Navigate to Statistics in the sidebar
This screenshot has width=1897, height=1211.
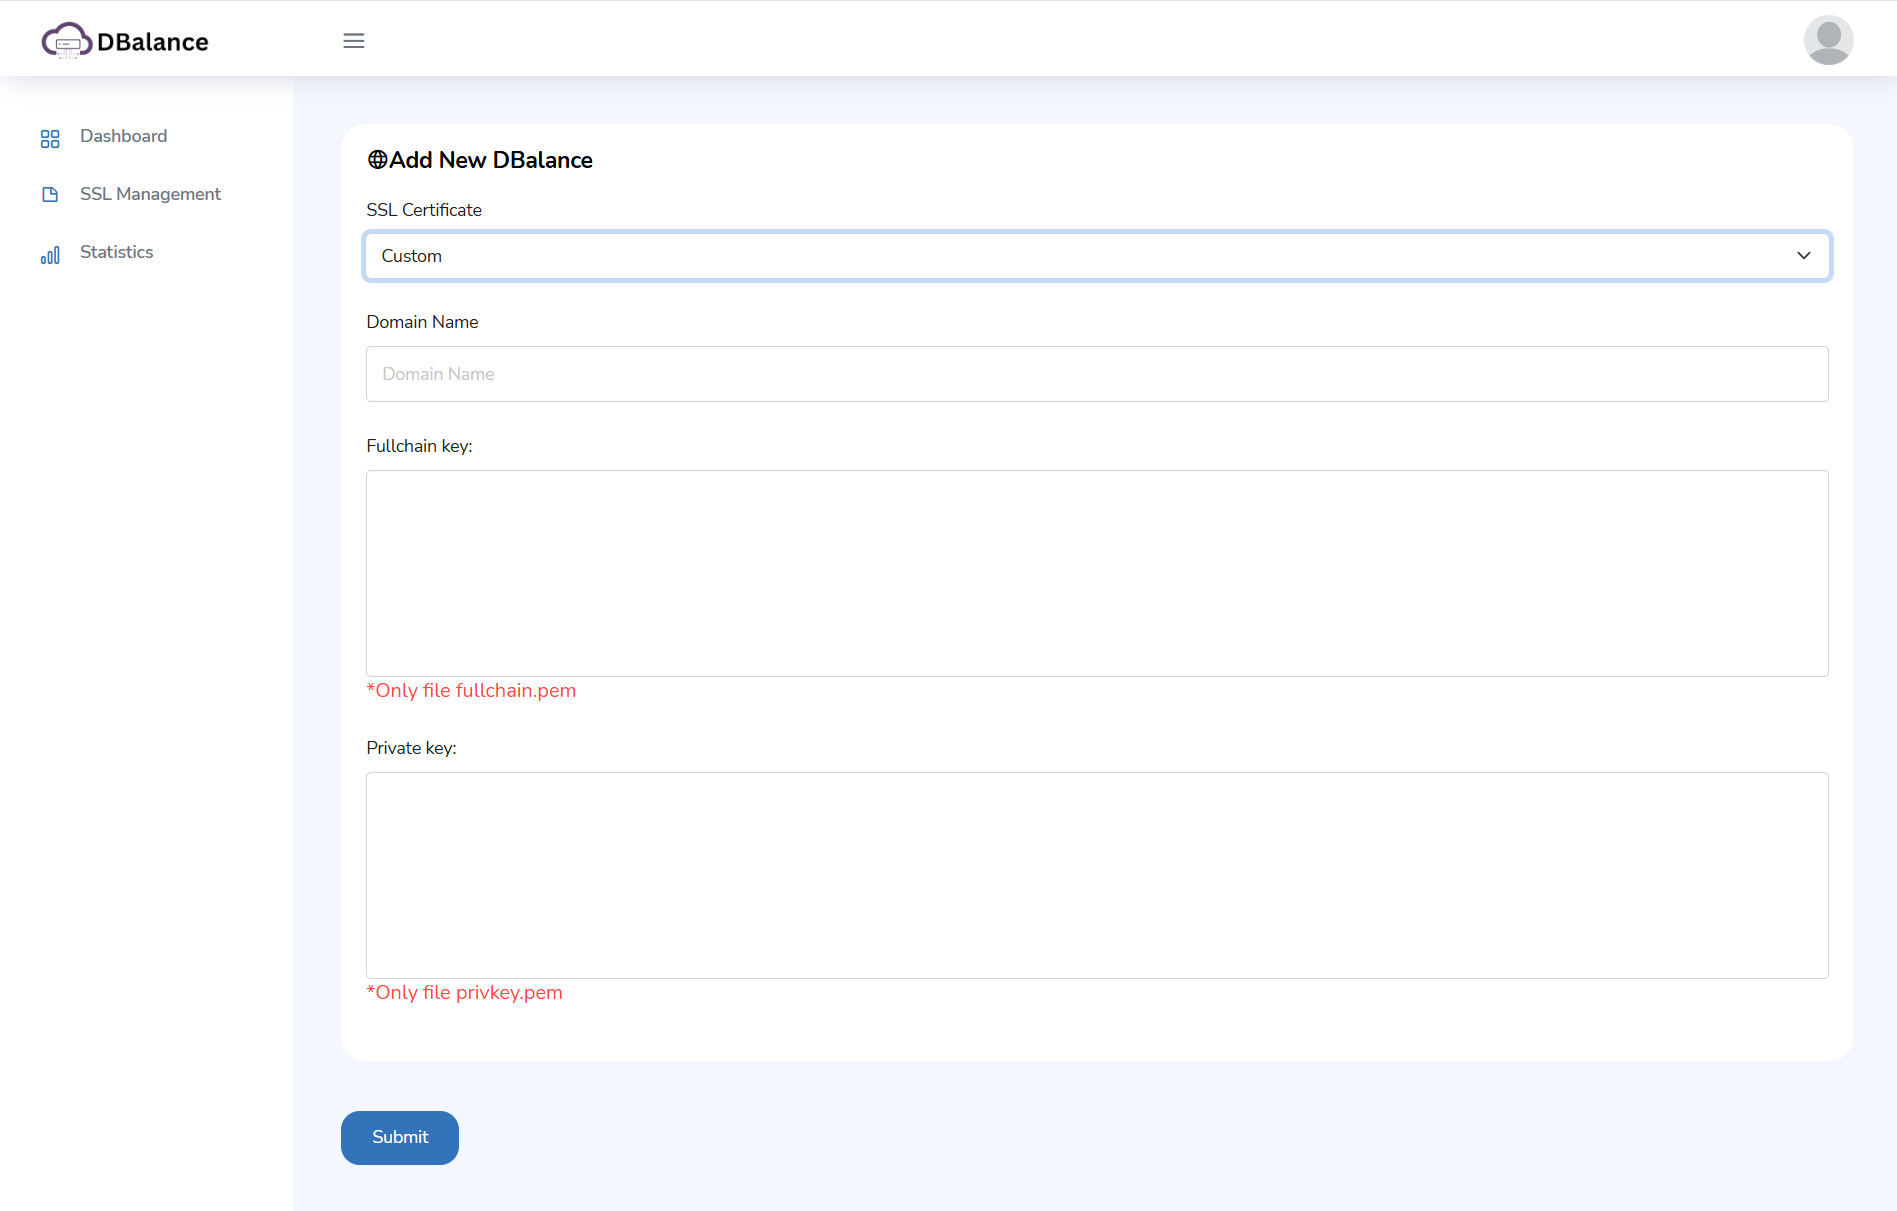coord(116,252)
